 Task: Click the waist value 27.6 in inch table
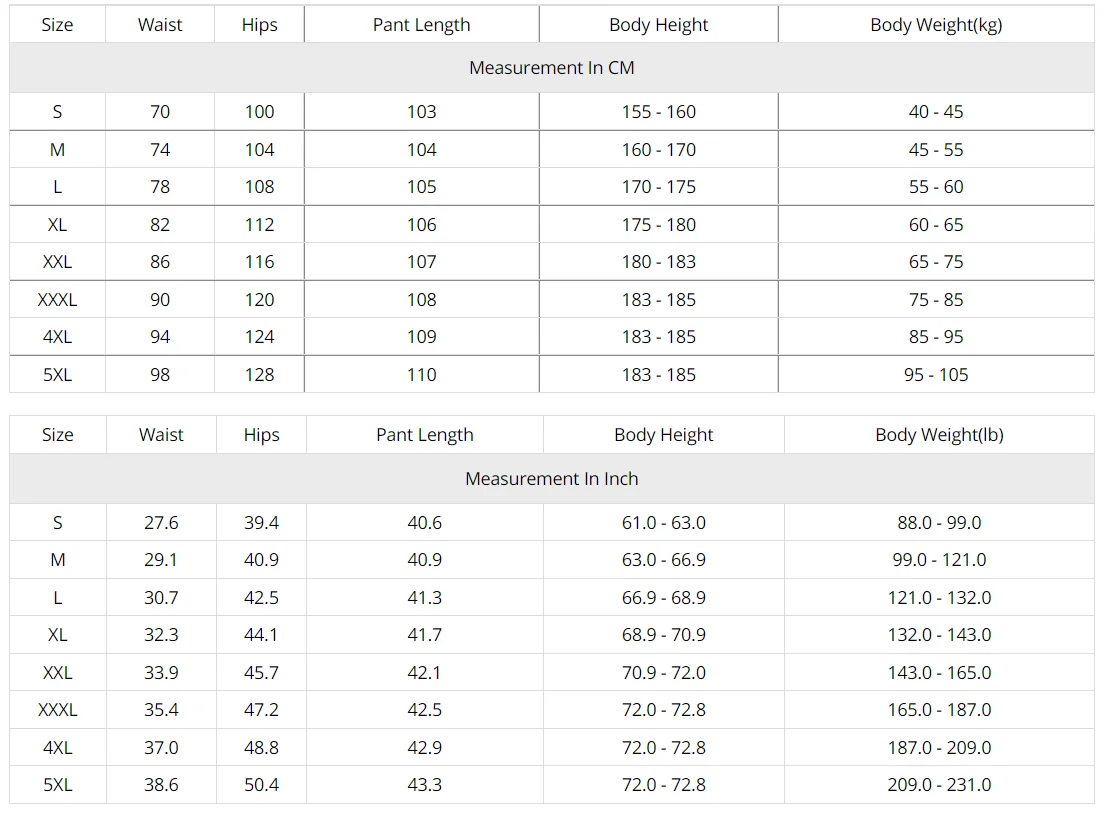(x=162, y=522)
